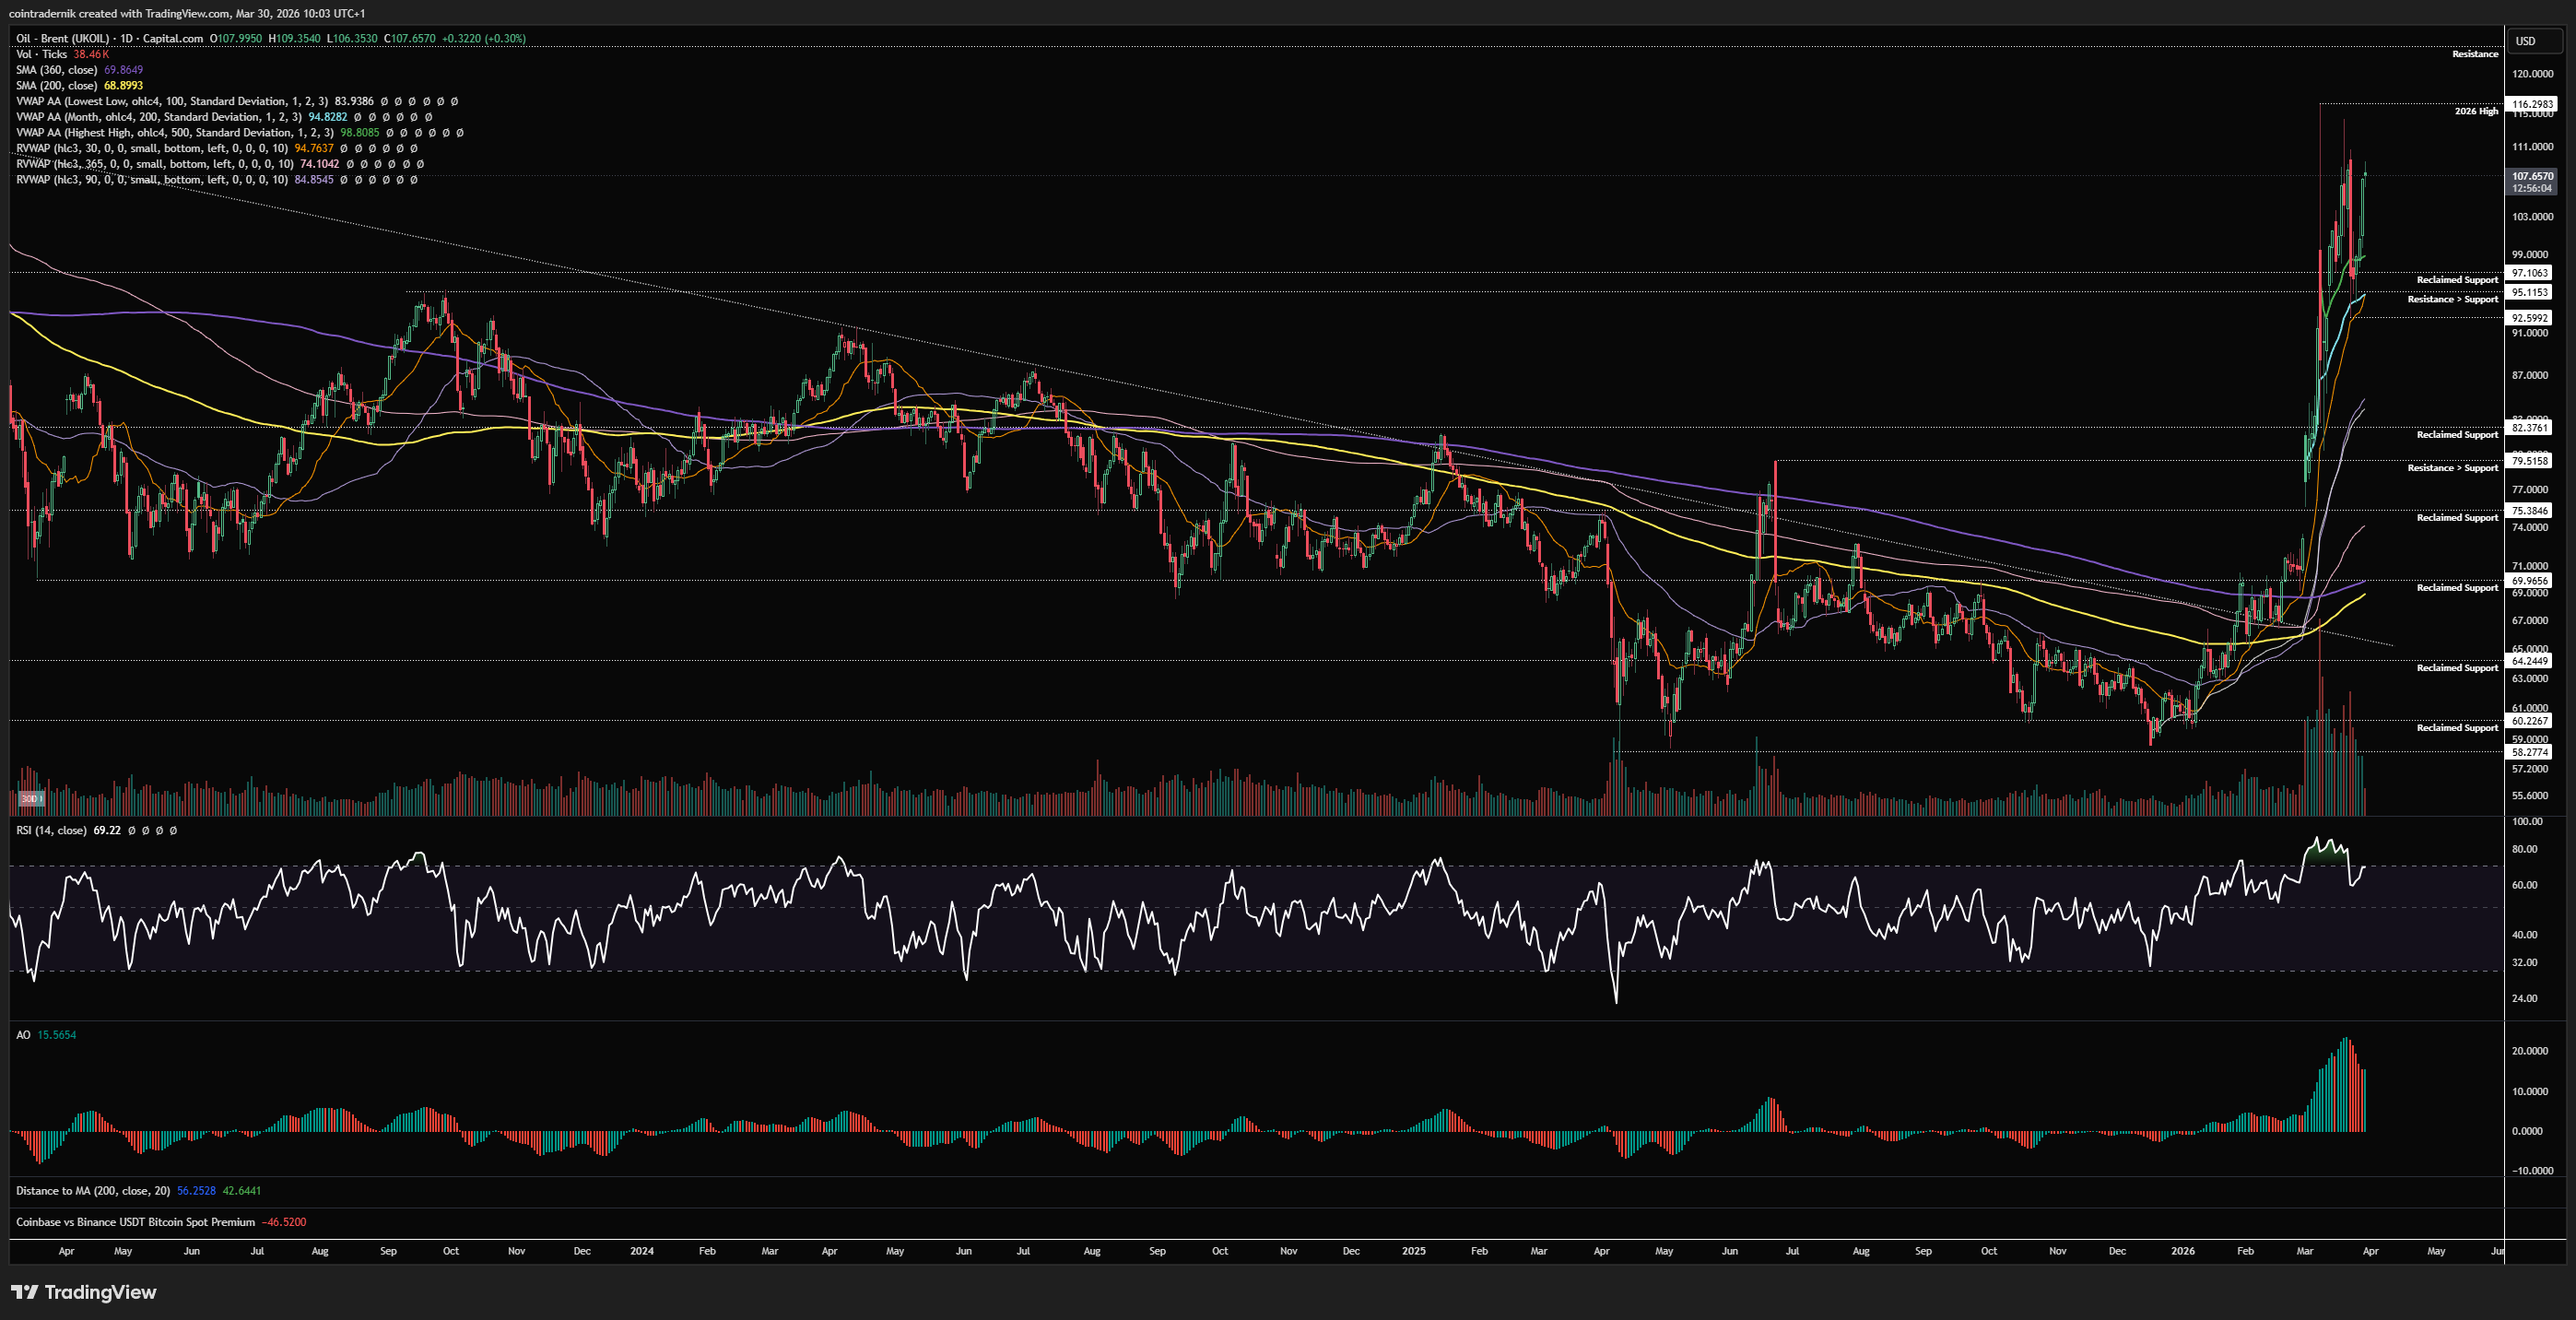Click the Oil - Brent (UKOIL) symbol title
Viewport: 2576px width, 1320px height.
[x=110, y=39]
